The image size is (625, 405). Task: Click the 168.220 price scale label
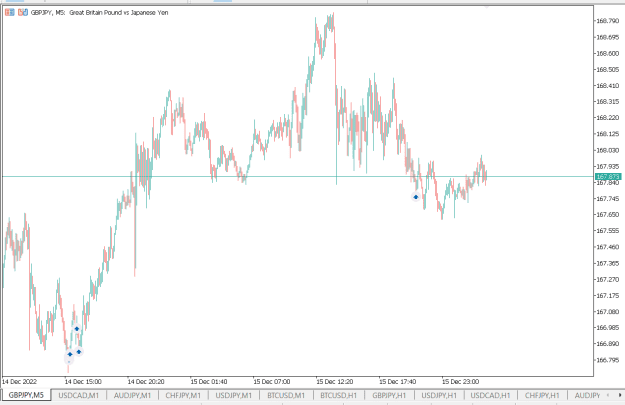point(607,118)
